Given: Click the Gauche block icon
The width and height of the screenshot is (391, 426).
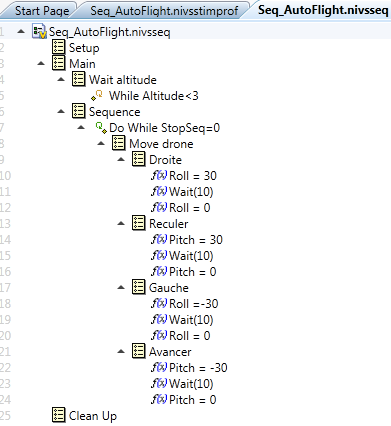Looking at the screenshot, I should (x=139, y=287).
